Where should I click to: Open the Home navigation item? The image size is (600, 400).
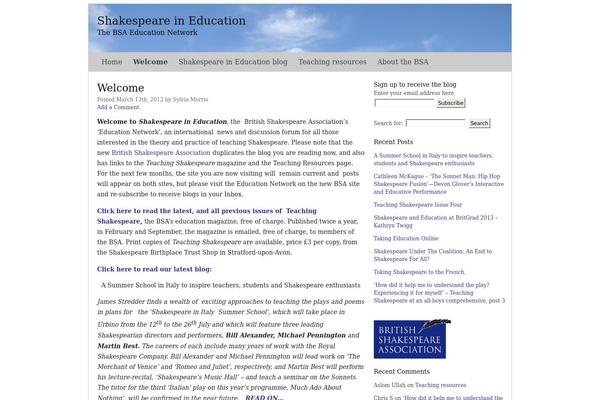tap(111, 62)
